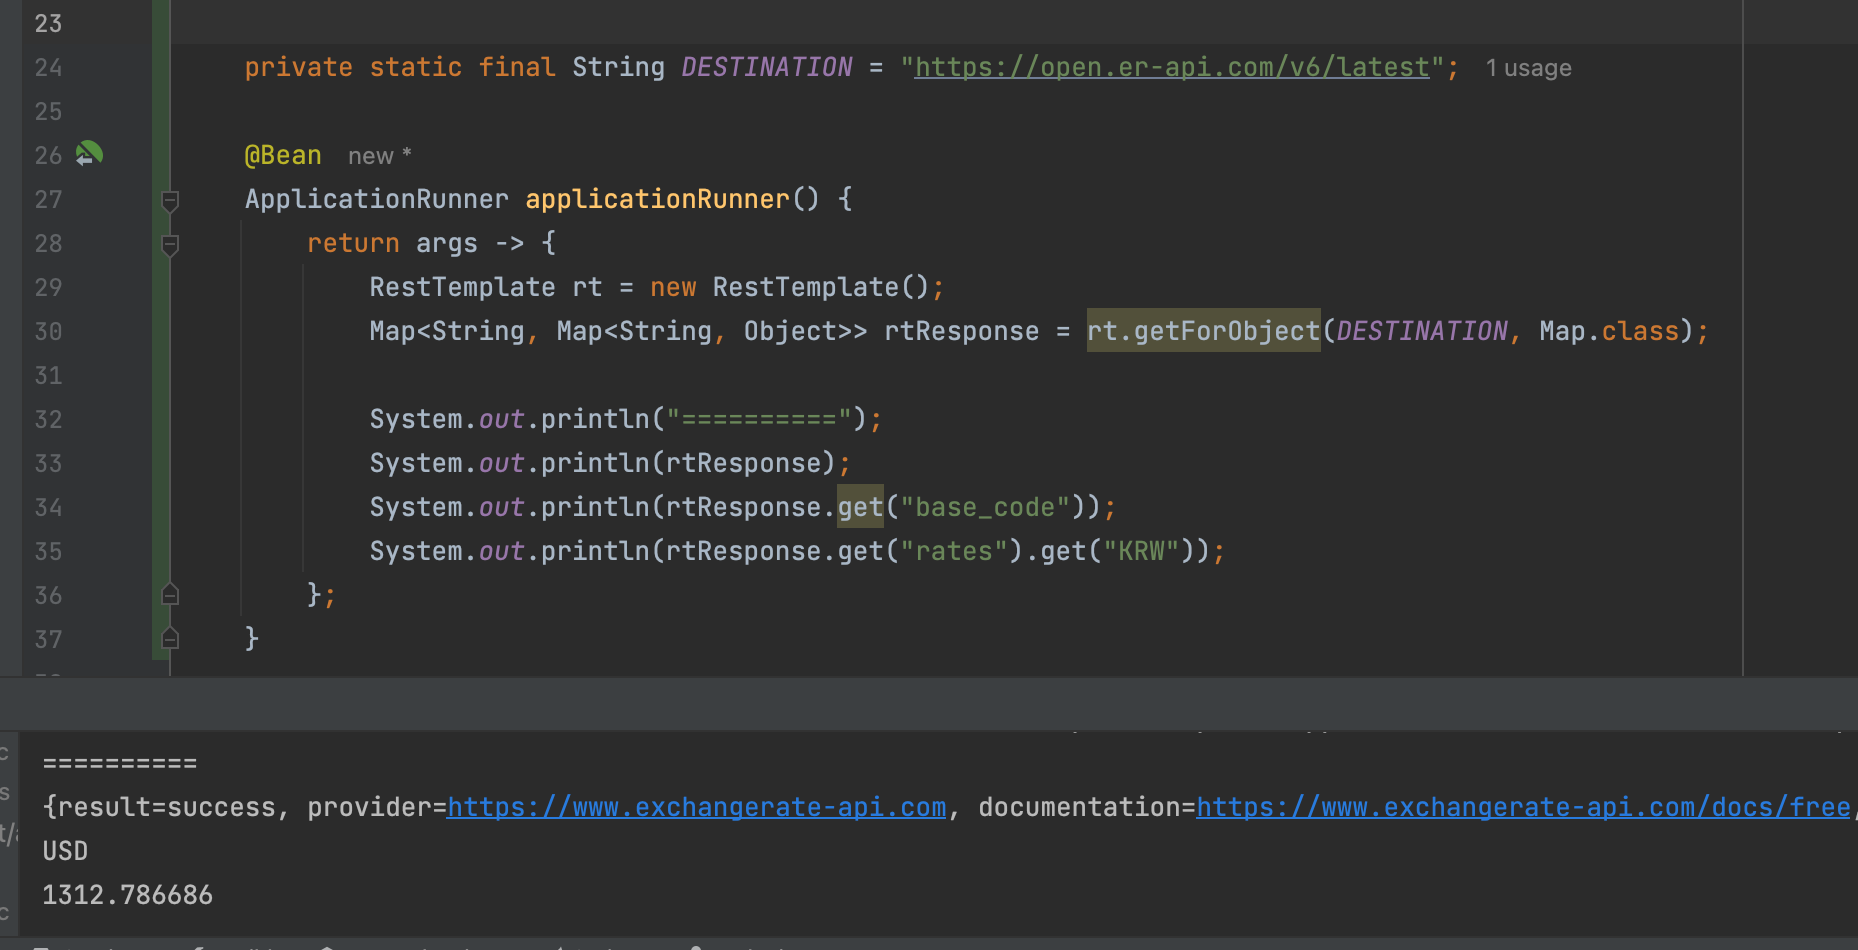1858x950 pixels.
Task: Click the ApplicationRunner return type on line 27
Action: pyautogui.click(x=377, y=199)
